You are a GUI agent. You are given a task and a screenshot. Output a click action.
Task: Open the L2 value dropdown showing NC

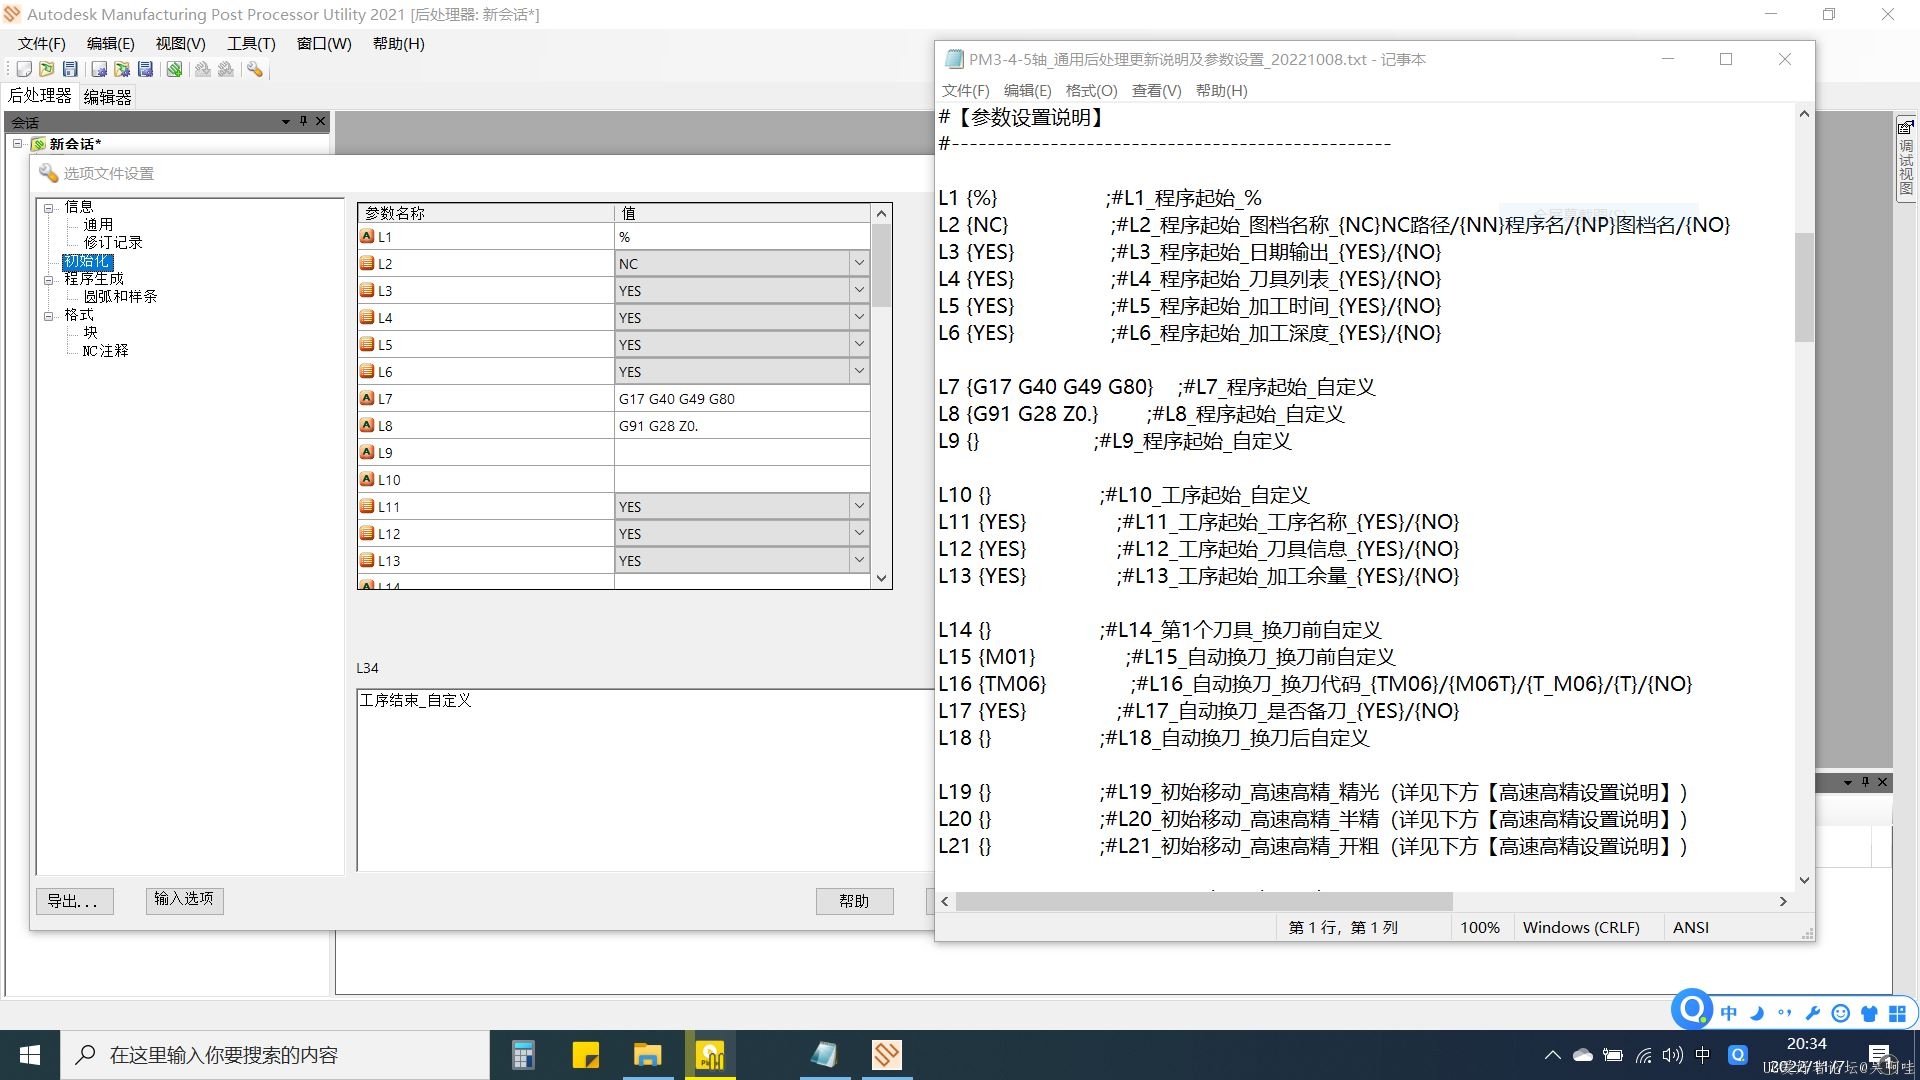[859, 263]
